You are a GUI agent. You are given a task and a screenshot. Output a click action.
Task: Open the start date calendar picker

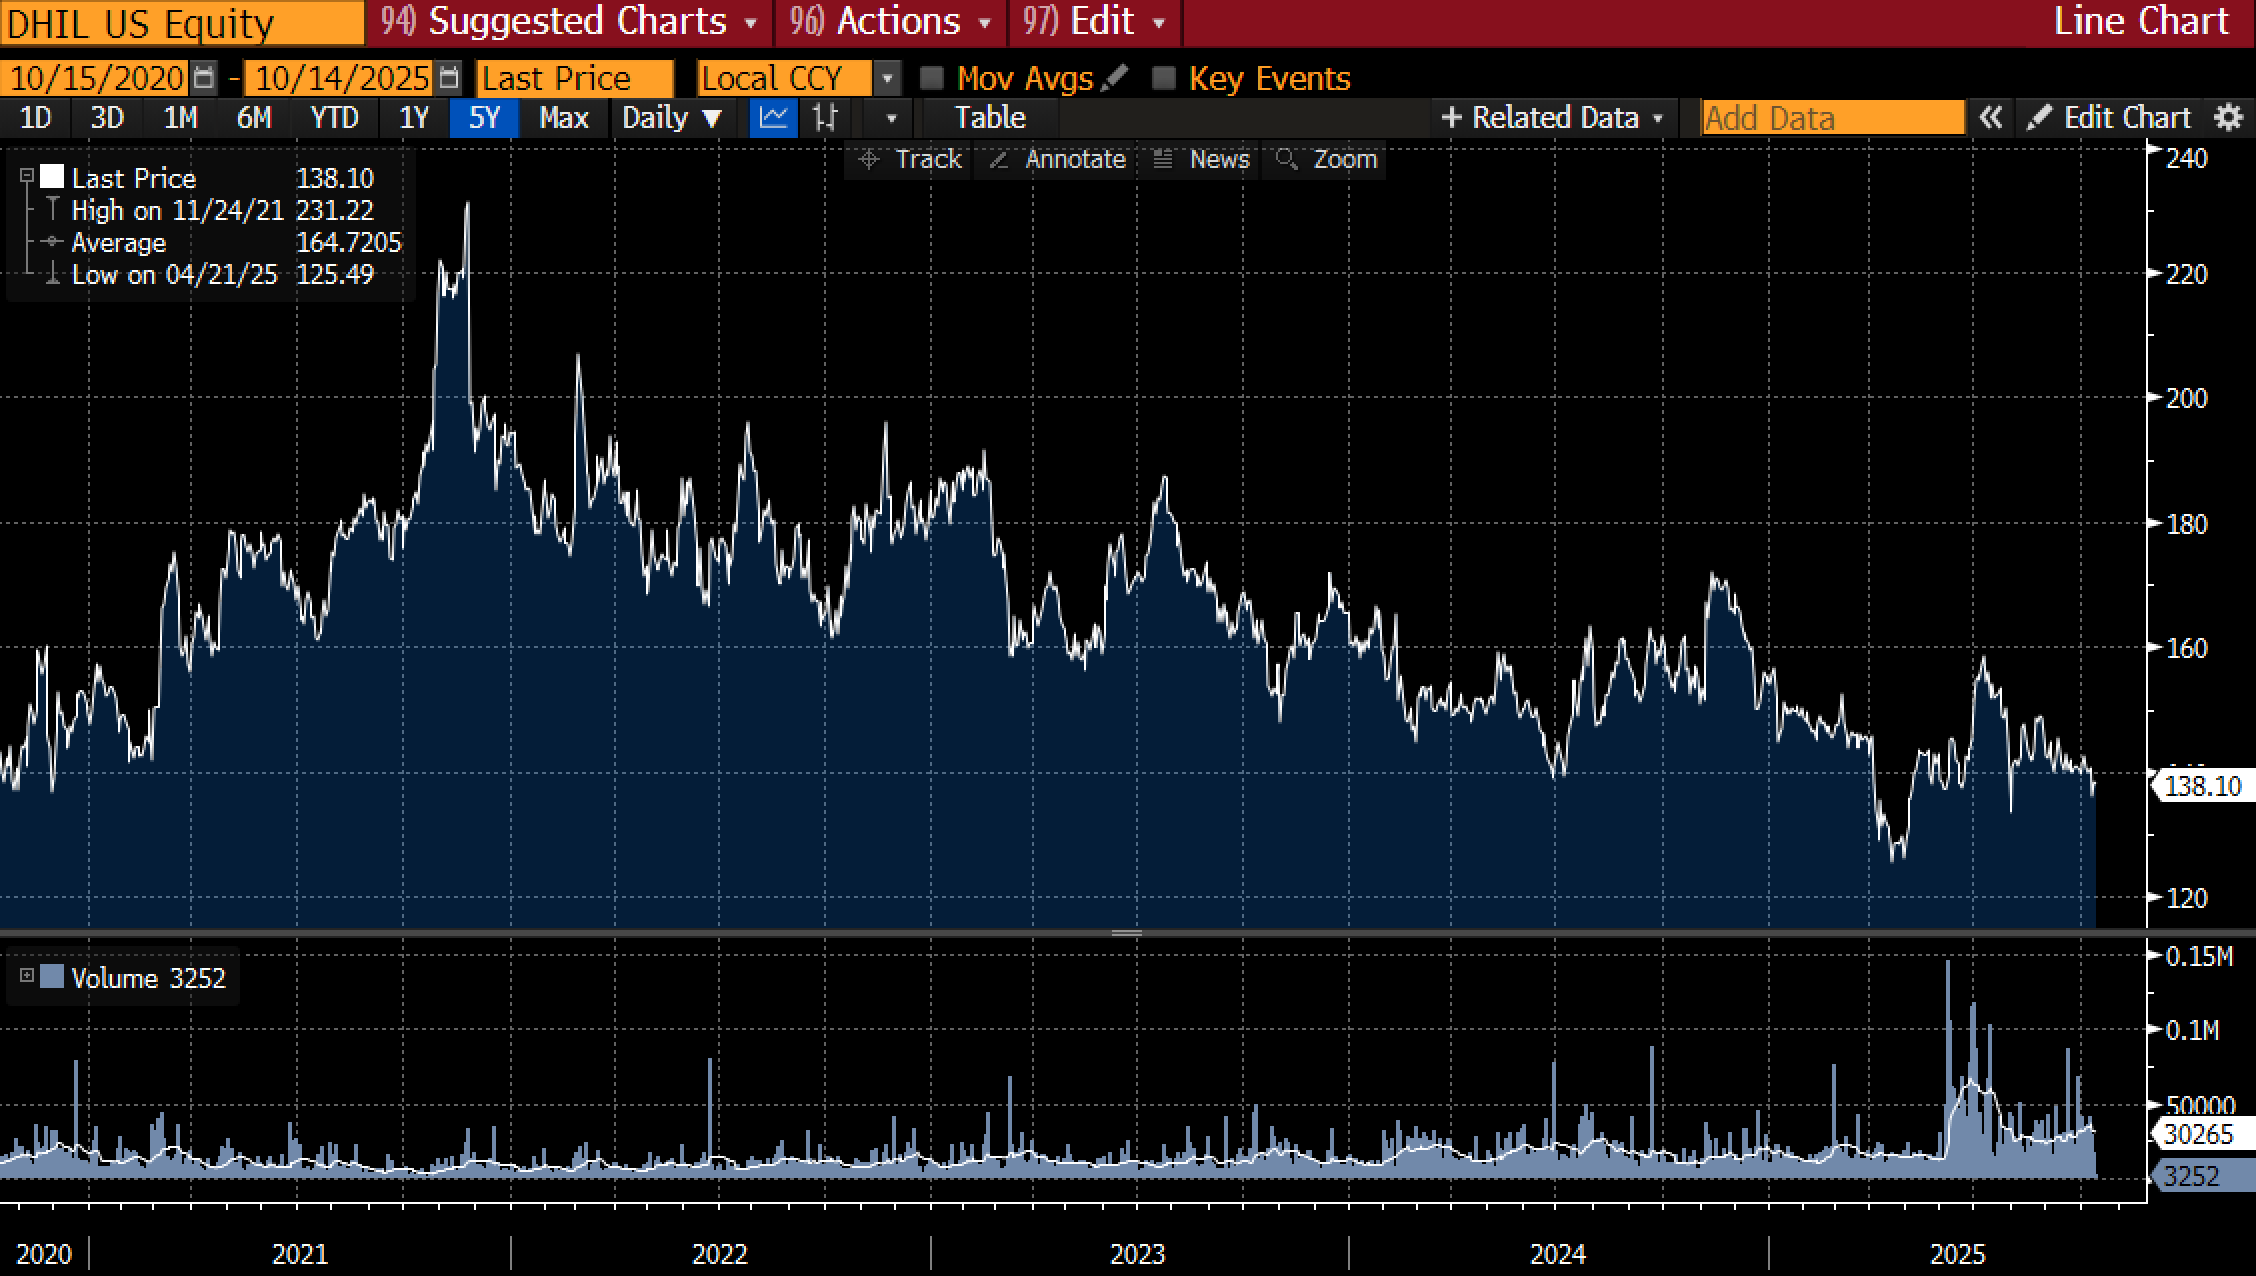[x=204, y=78]
